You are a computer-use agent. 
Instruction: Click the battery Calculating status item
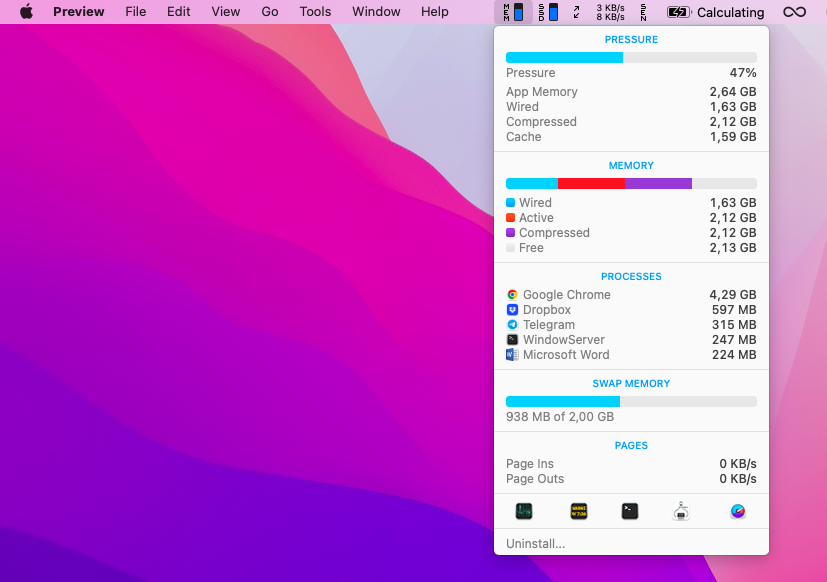(715, 12)
